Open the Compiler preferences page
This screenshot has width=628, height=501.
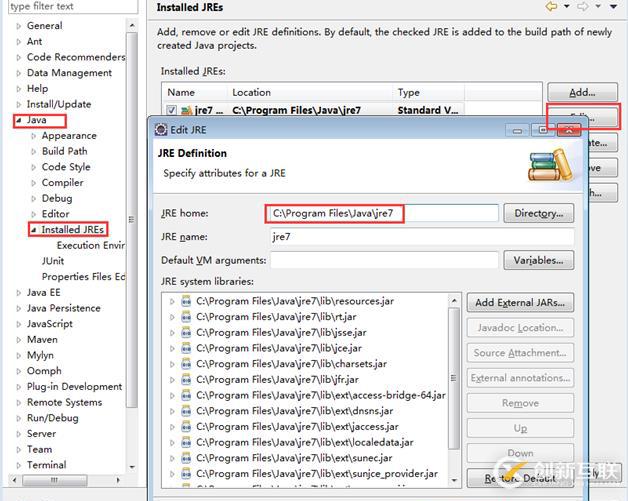[62, 183]
